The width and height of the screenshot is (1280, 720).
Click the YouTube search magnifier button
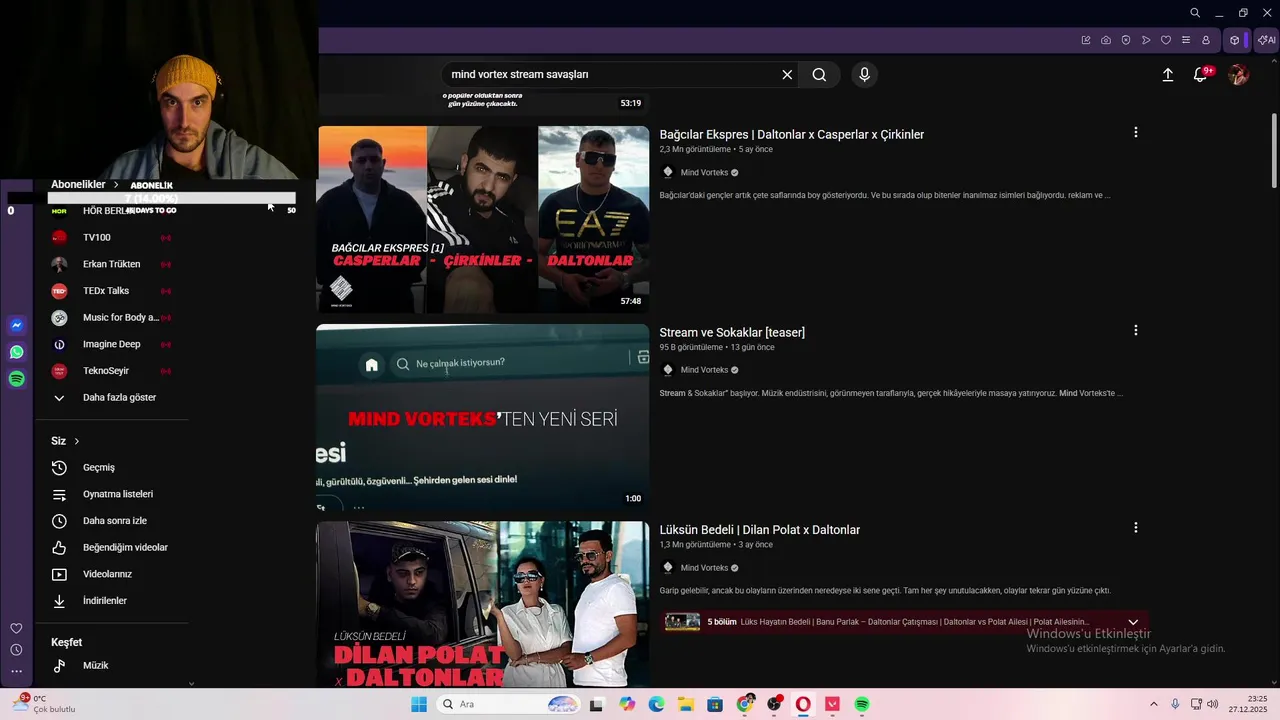pyautogui.click(x=819, y=75)
